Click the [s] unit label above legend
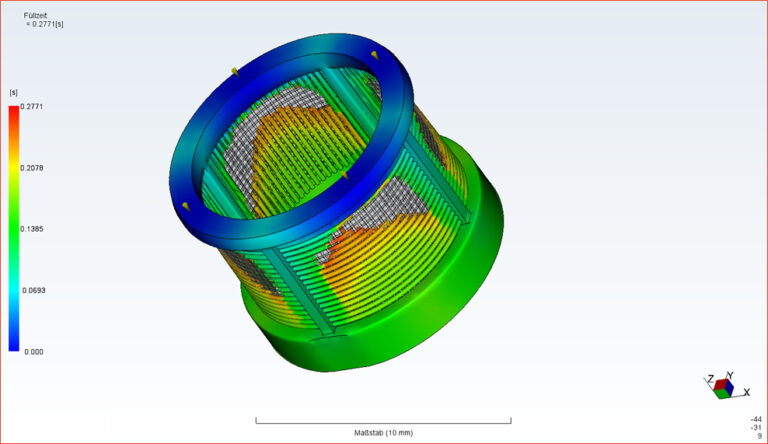 [x=14, y=93]
